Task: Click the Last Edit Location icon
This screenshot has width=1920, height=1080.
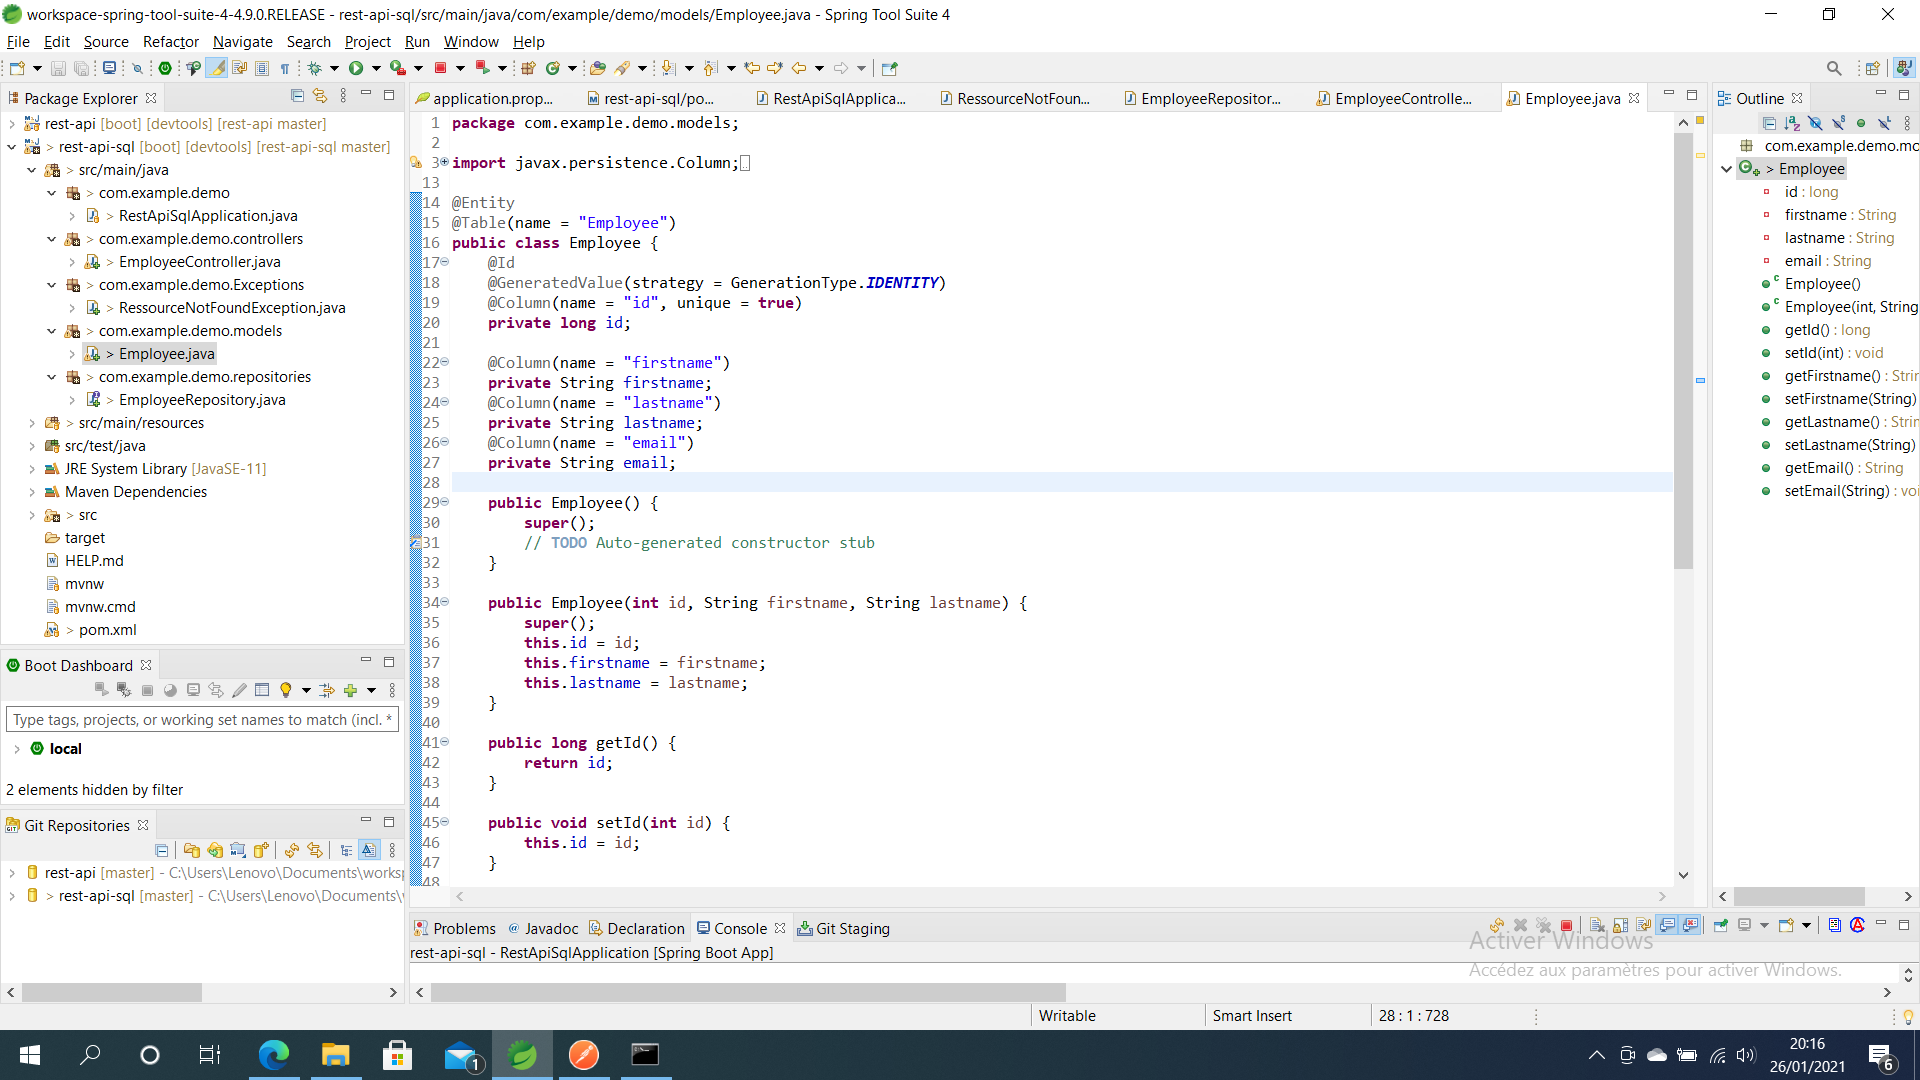Action: point(752,68)
